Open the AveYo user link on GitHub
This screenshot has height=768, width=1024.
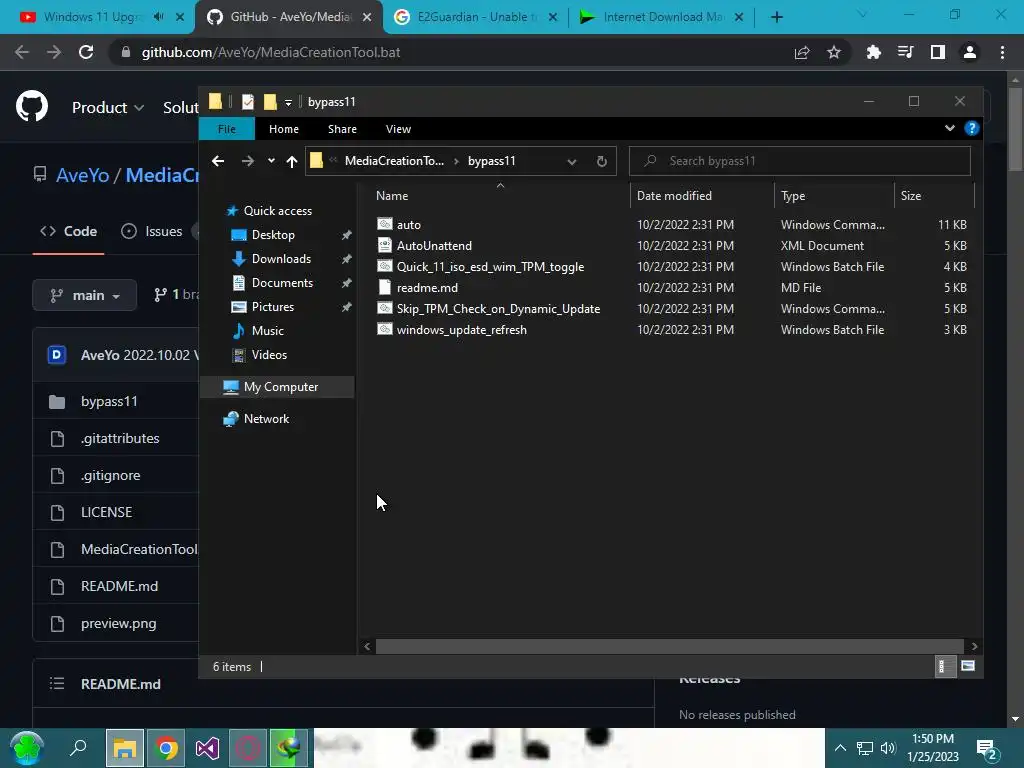82,175
